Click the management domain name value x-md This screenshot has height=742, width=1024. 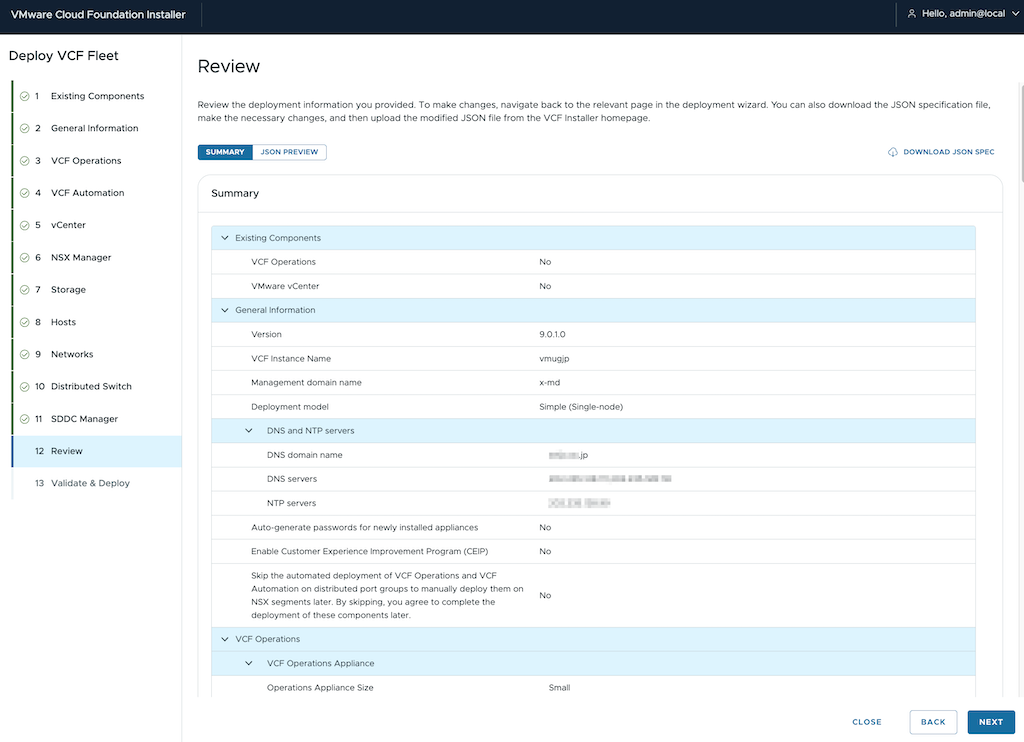[x=550, y=383]
